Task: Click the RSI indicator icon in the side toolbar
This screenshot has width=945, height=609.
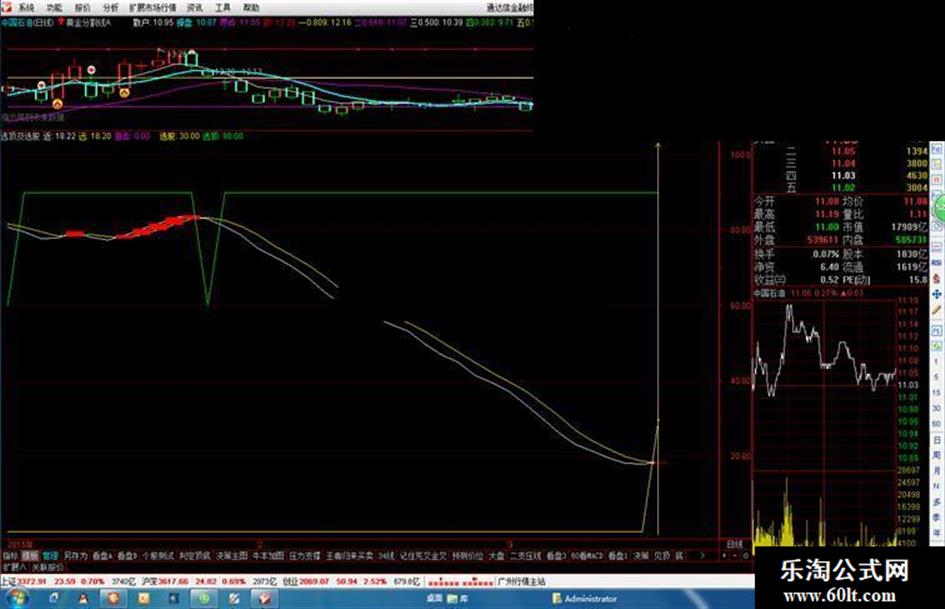Action: [937, 262]
